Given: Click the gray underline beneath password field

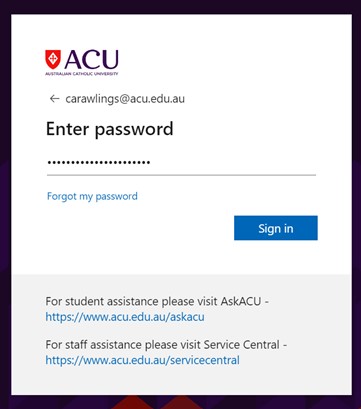Looking at the screenshot, I should tap(181, 175).
